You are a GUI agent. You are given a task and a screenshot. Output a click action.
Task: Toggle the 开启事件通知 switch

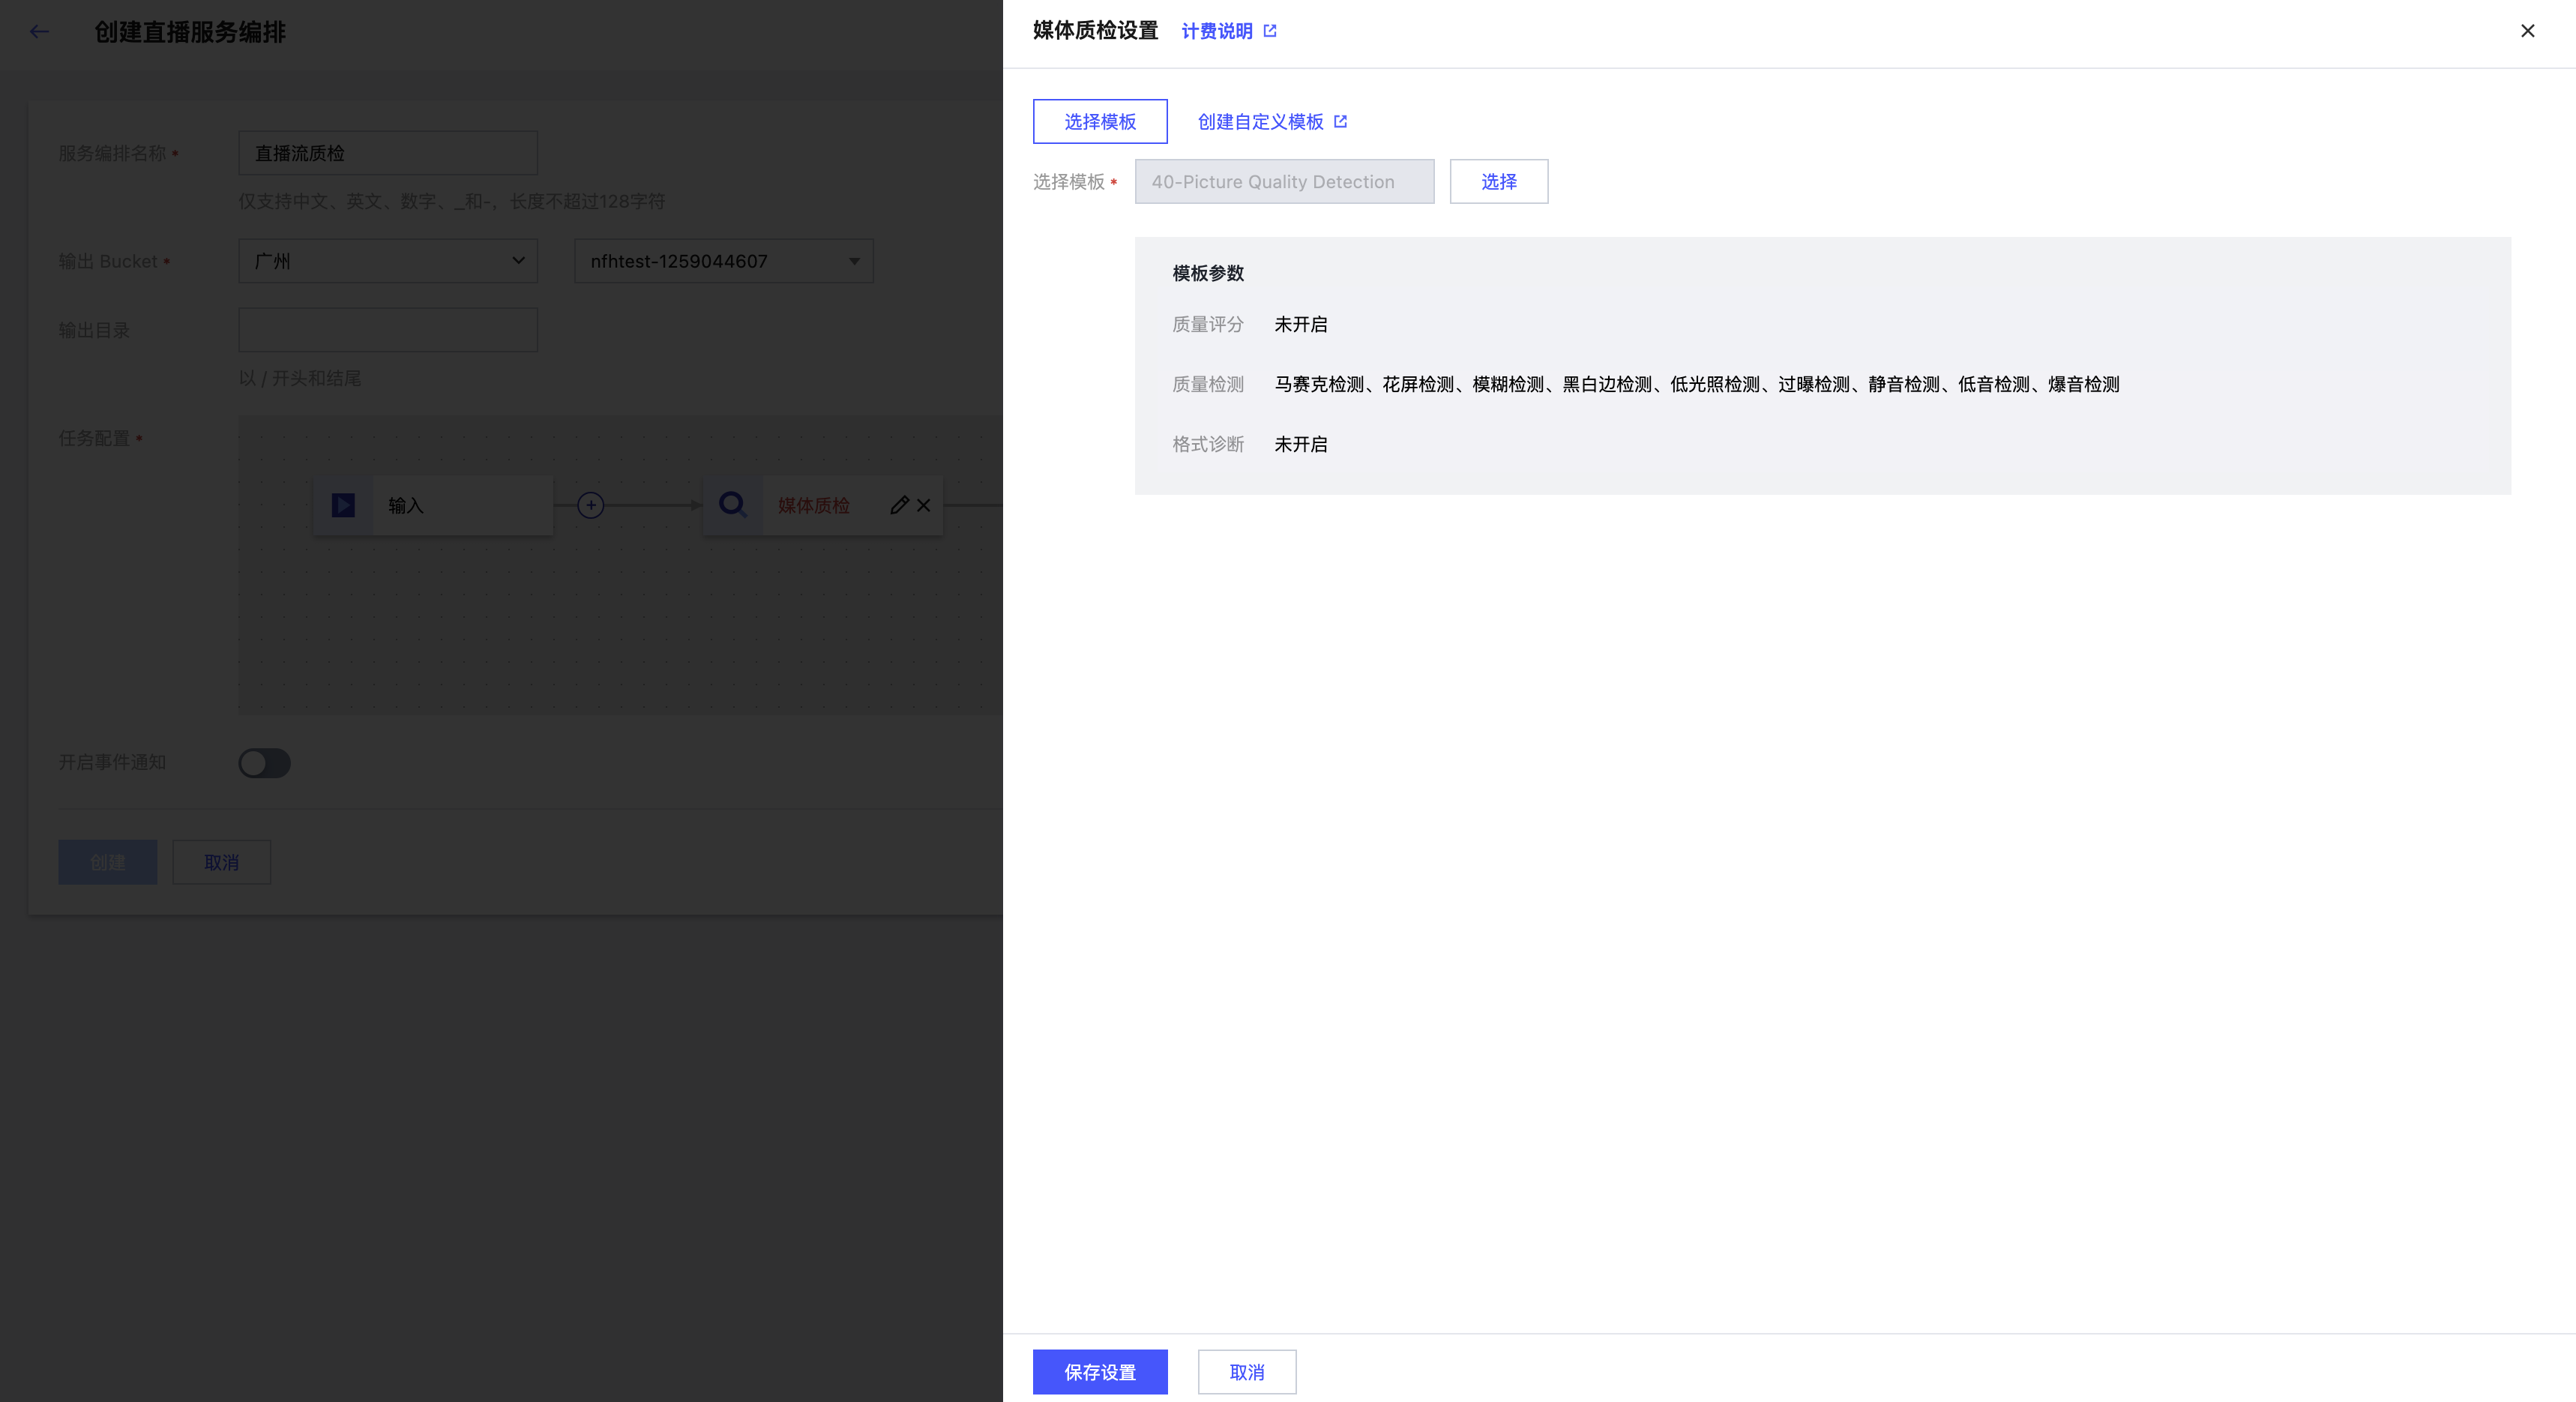coord(264,763)
